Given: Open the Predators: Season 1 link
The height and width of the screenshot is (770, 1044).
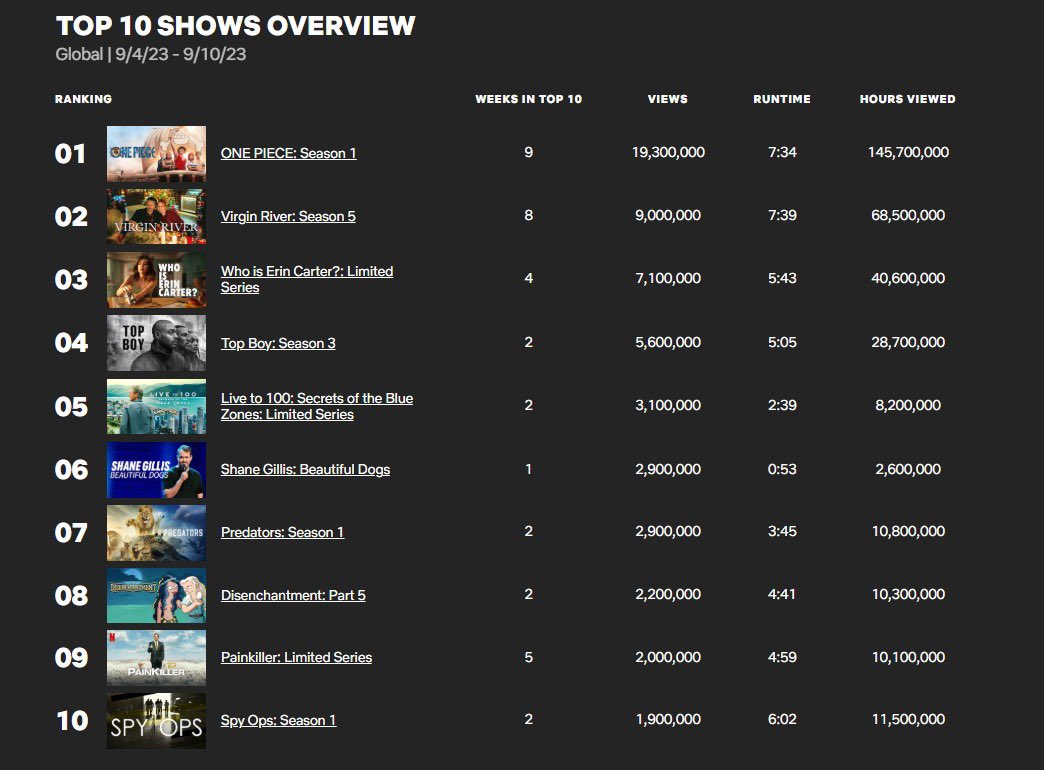Looking at the screenshot, I should coord(282,532).
